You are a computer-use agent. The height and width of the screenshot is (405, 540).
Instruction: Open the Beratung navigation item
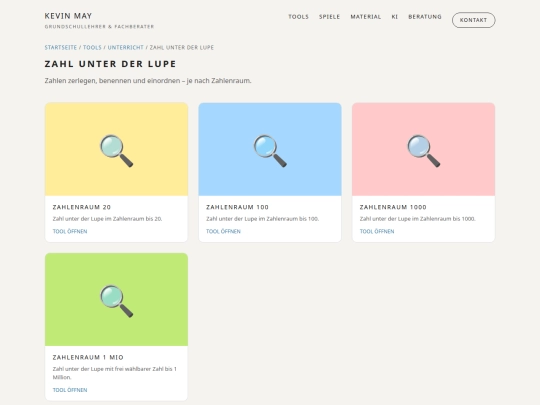pyautogui.click(x=425, y=17)
